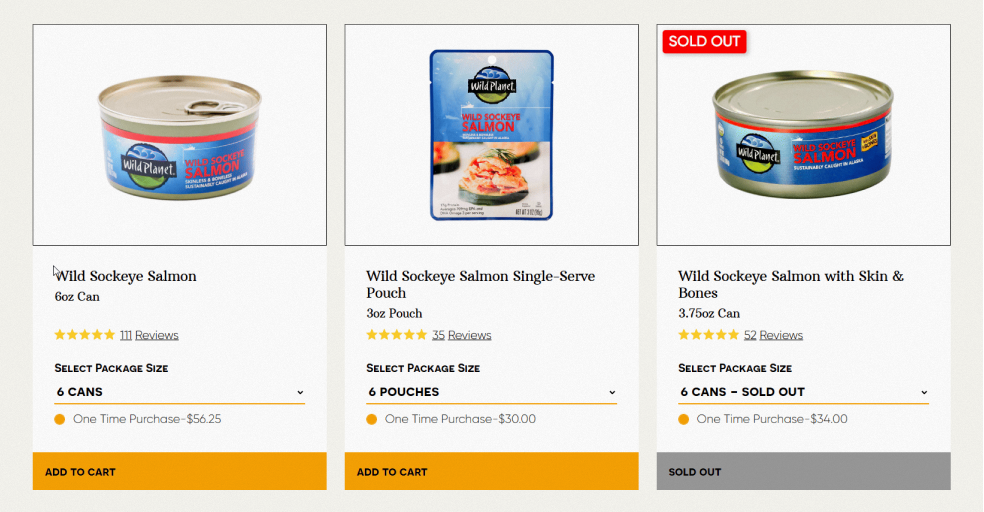The image size is (984, 512).
Task: Click the Salmon with Skin & Bones can image
Action: pos(803,135)
